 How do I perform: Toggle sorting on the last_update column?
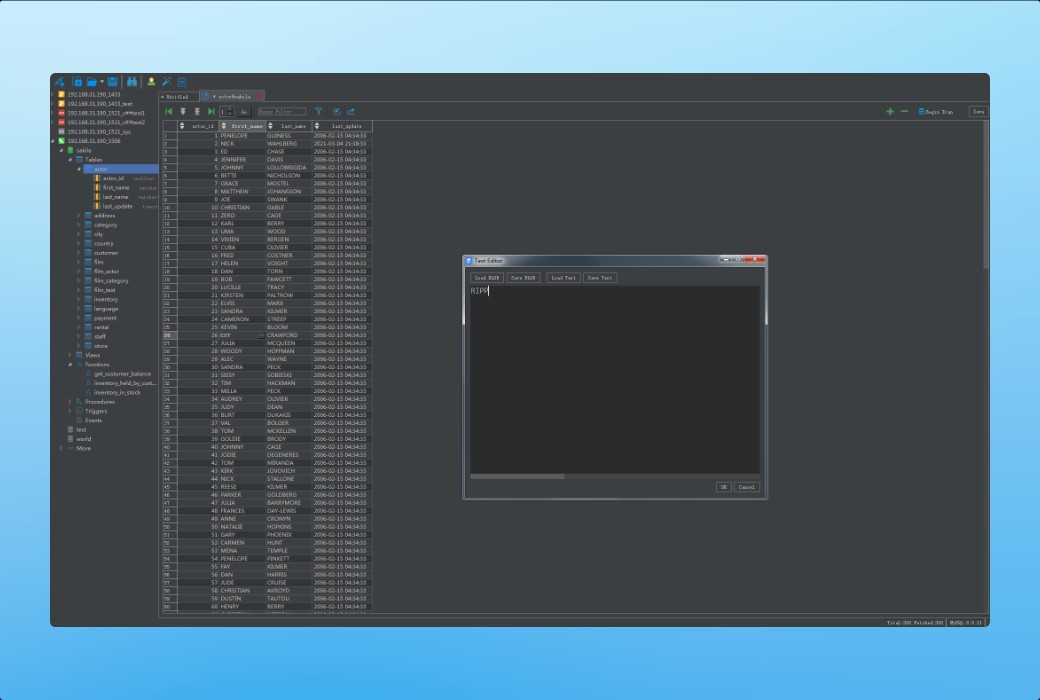pyautogui.click(x=317, y=125)
